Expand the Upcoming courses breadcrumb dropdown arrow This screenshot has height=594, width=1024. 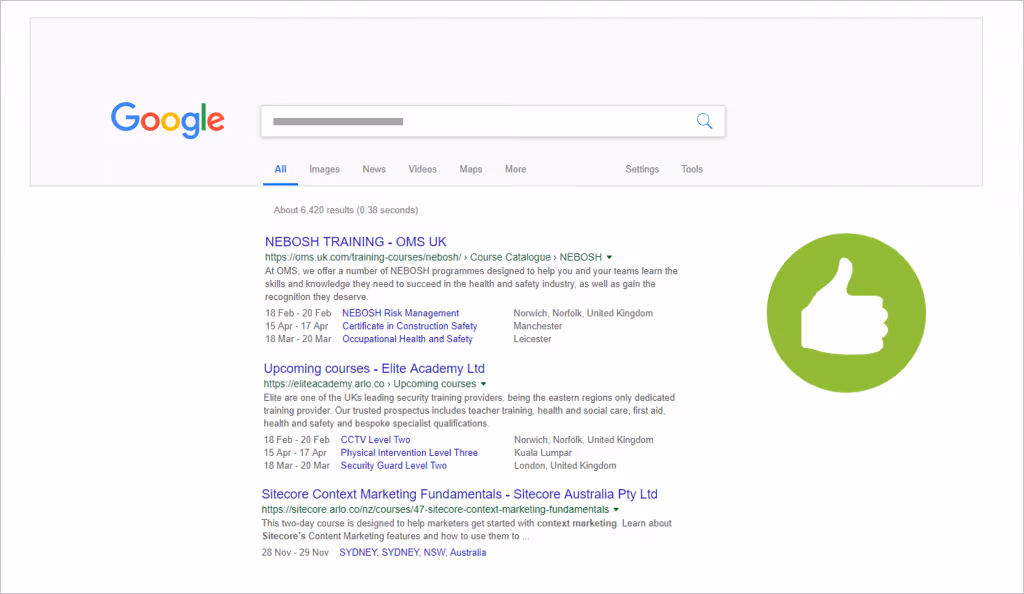pos(484,383)
